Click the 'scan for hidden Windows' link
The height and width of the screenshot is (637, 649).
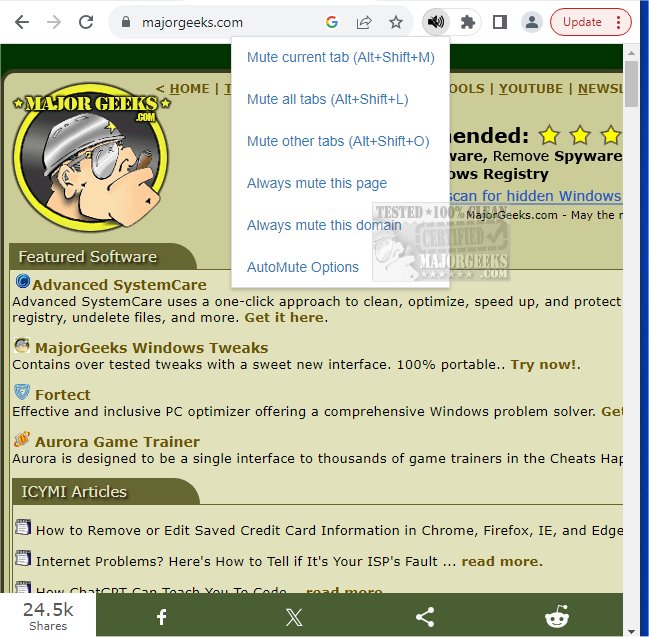click(535, 196)
